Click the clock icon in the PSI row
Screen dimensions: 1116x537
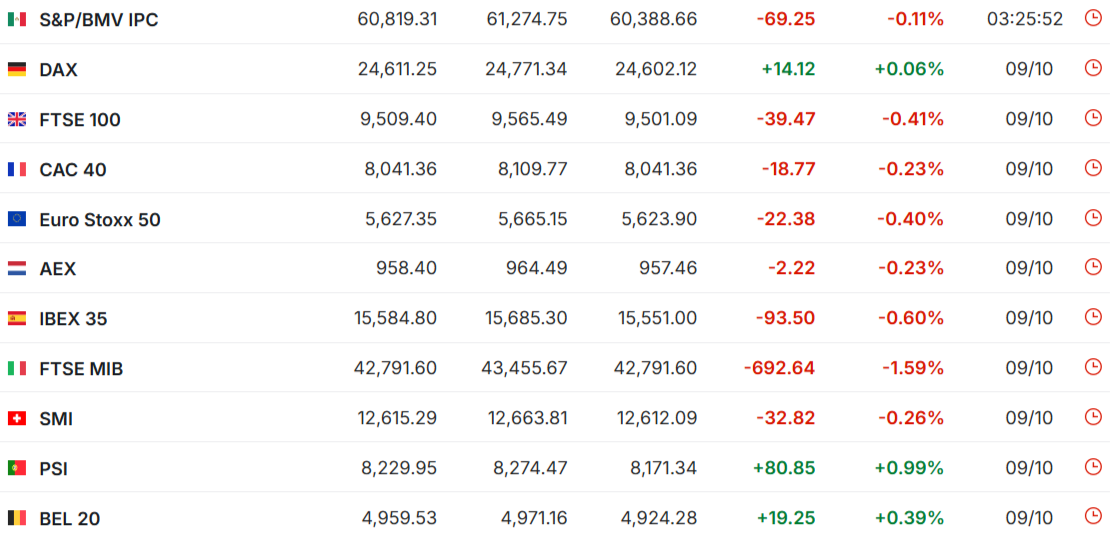coord(1092,467)
